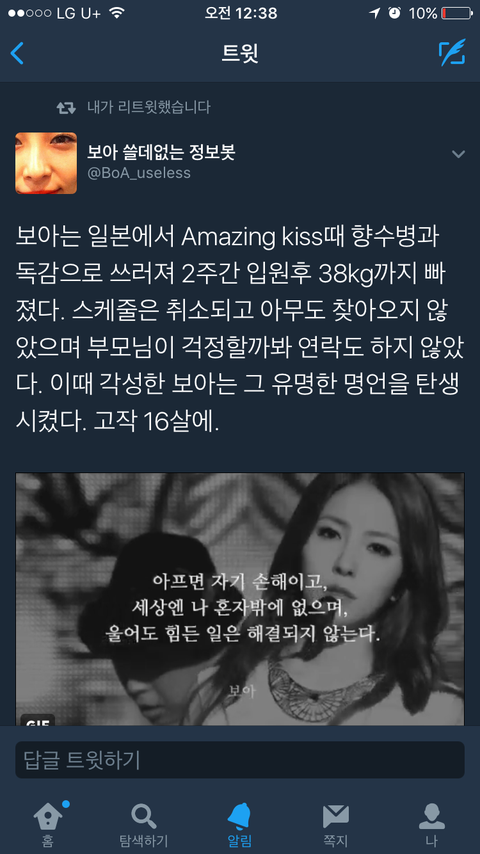The height and width of the screenshot is (854, 480).
Task: Tap the Wi-Fi icon in status bar
Action: coord(116,13)
